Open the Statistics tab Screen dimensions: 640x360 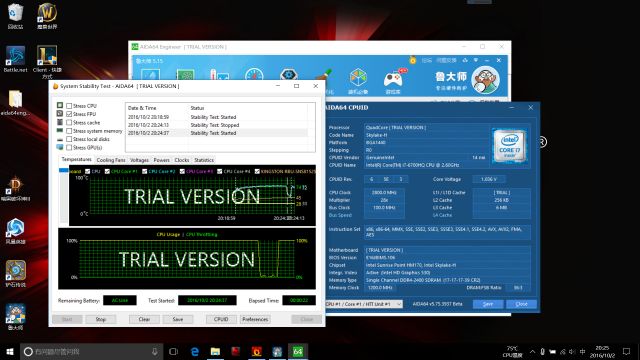(204, 160)
